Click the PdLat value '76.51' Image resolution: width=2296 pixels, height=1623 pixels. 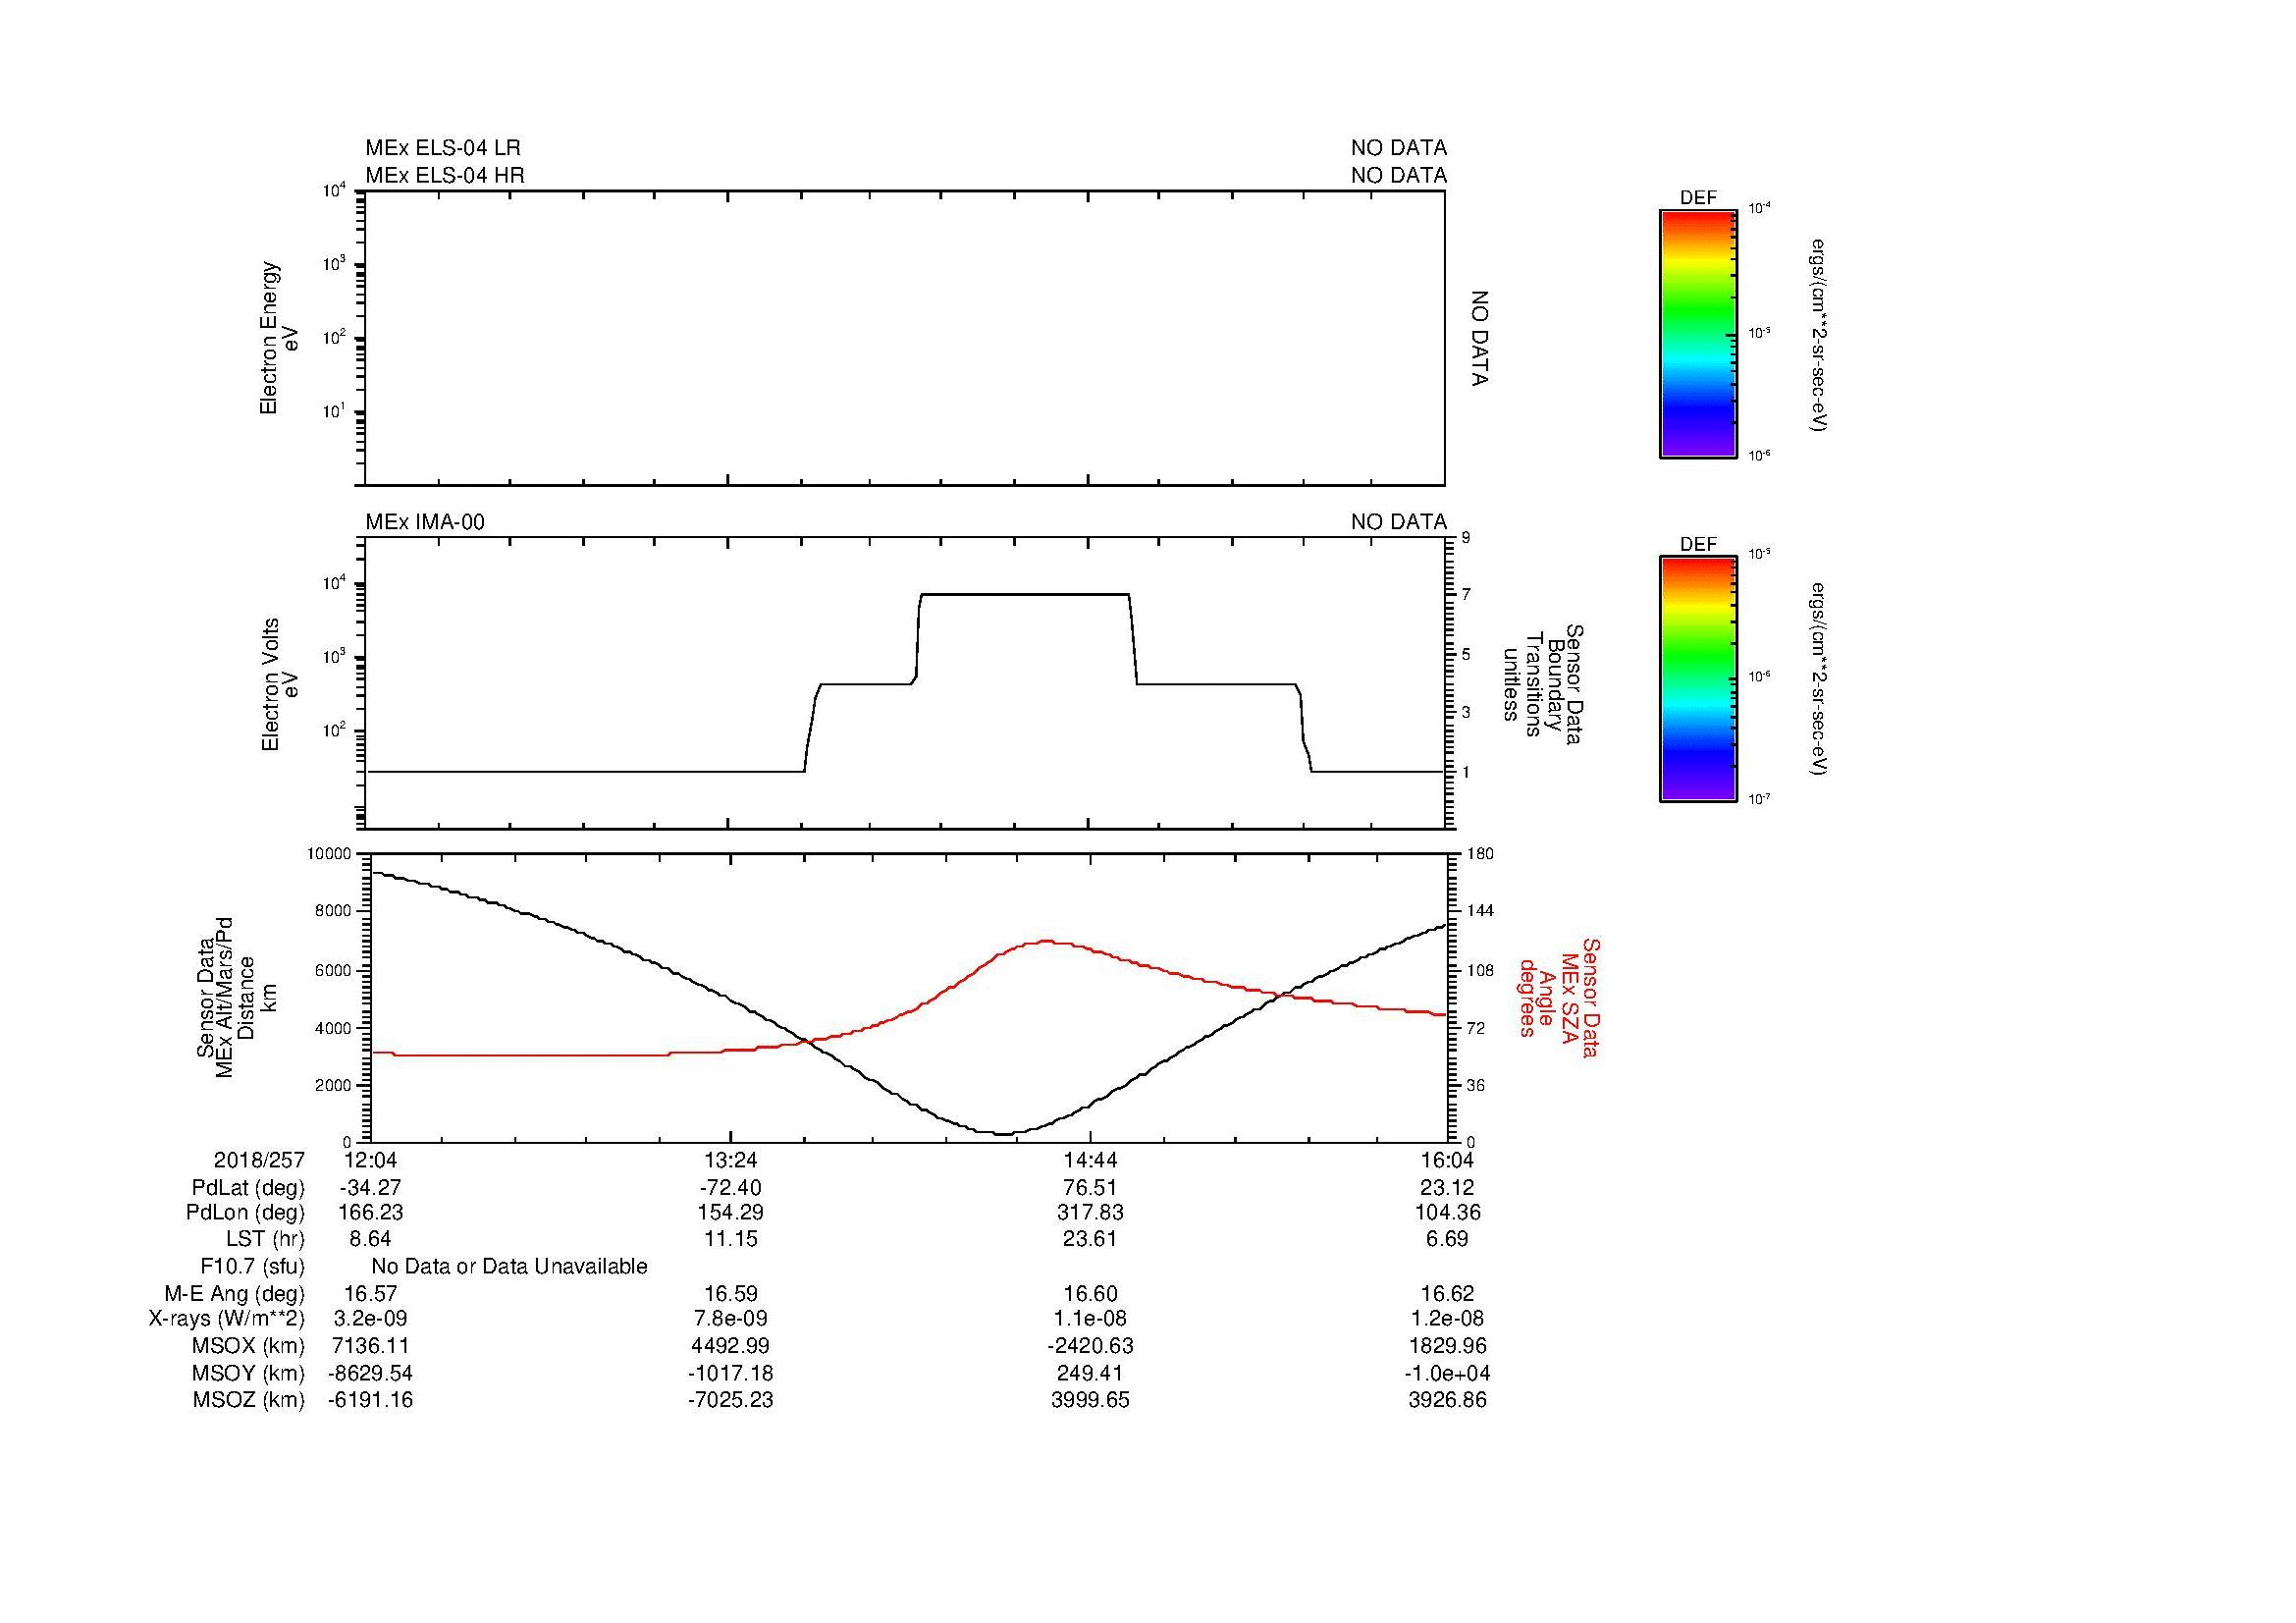click(x=1090, y=1188)
